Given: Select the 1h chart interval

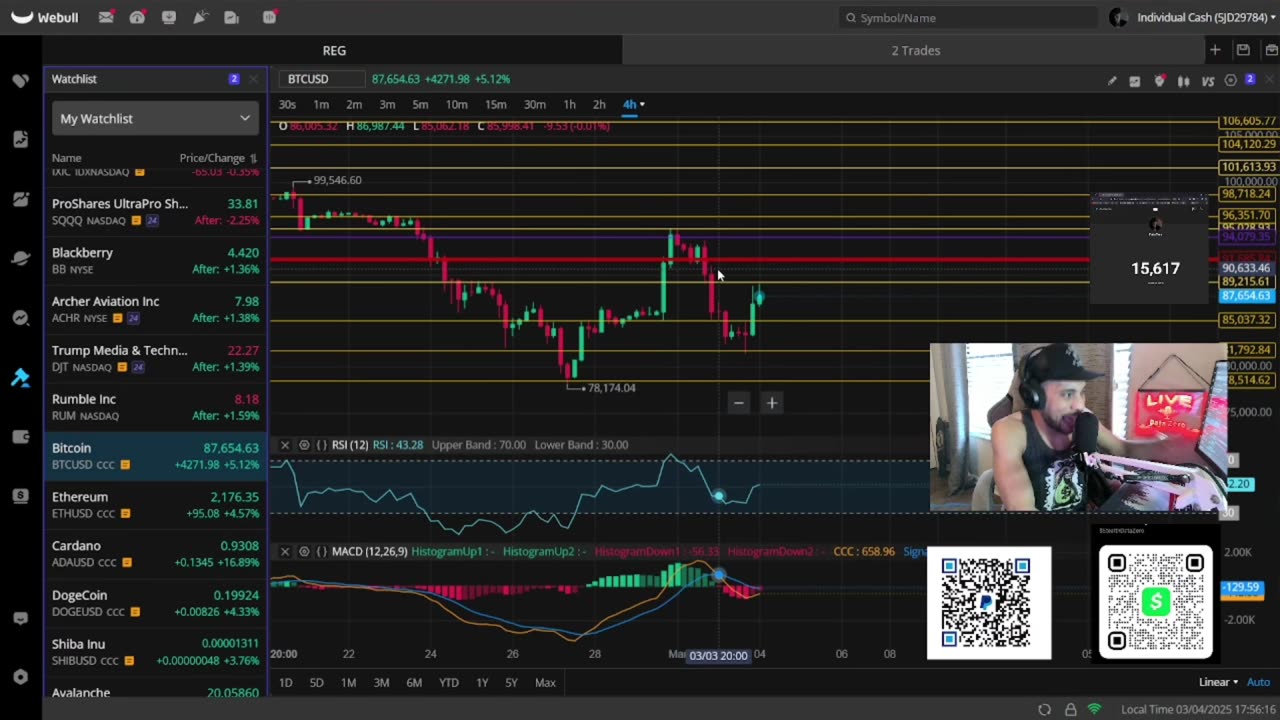Looking at the screenshot, I should point(569,104).
